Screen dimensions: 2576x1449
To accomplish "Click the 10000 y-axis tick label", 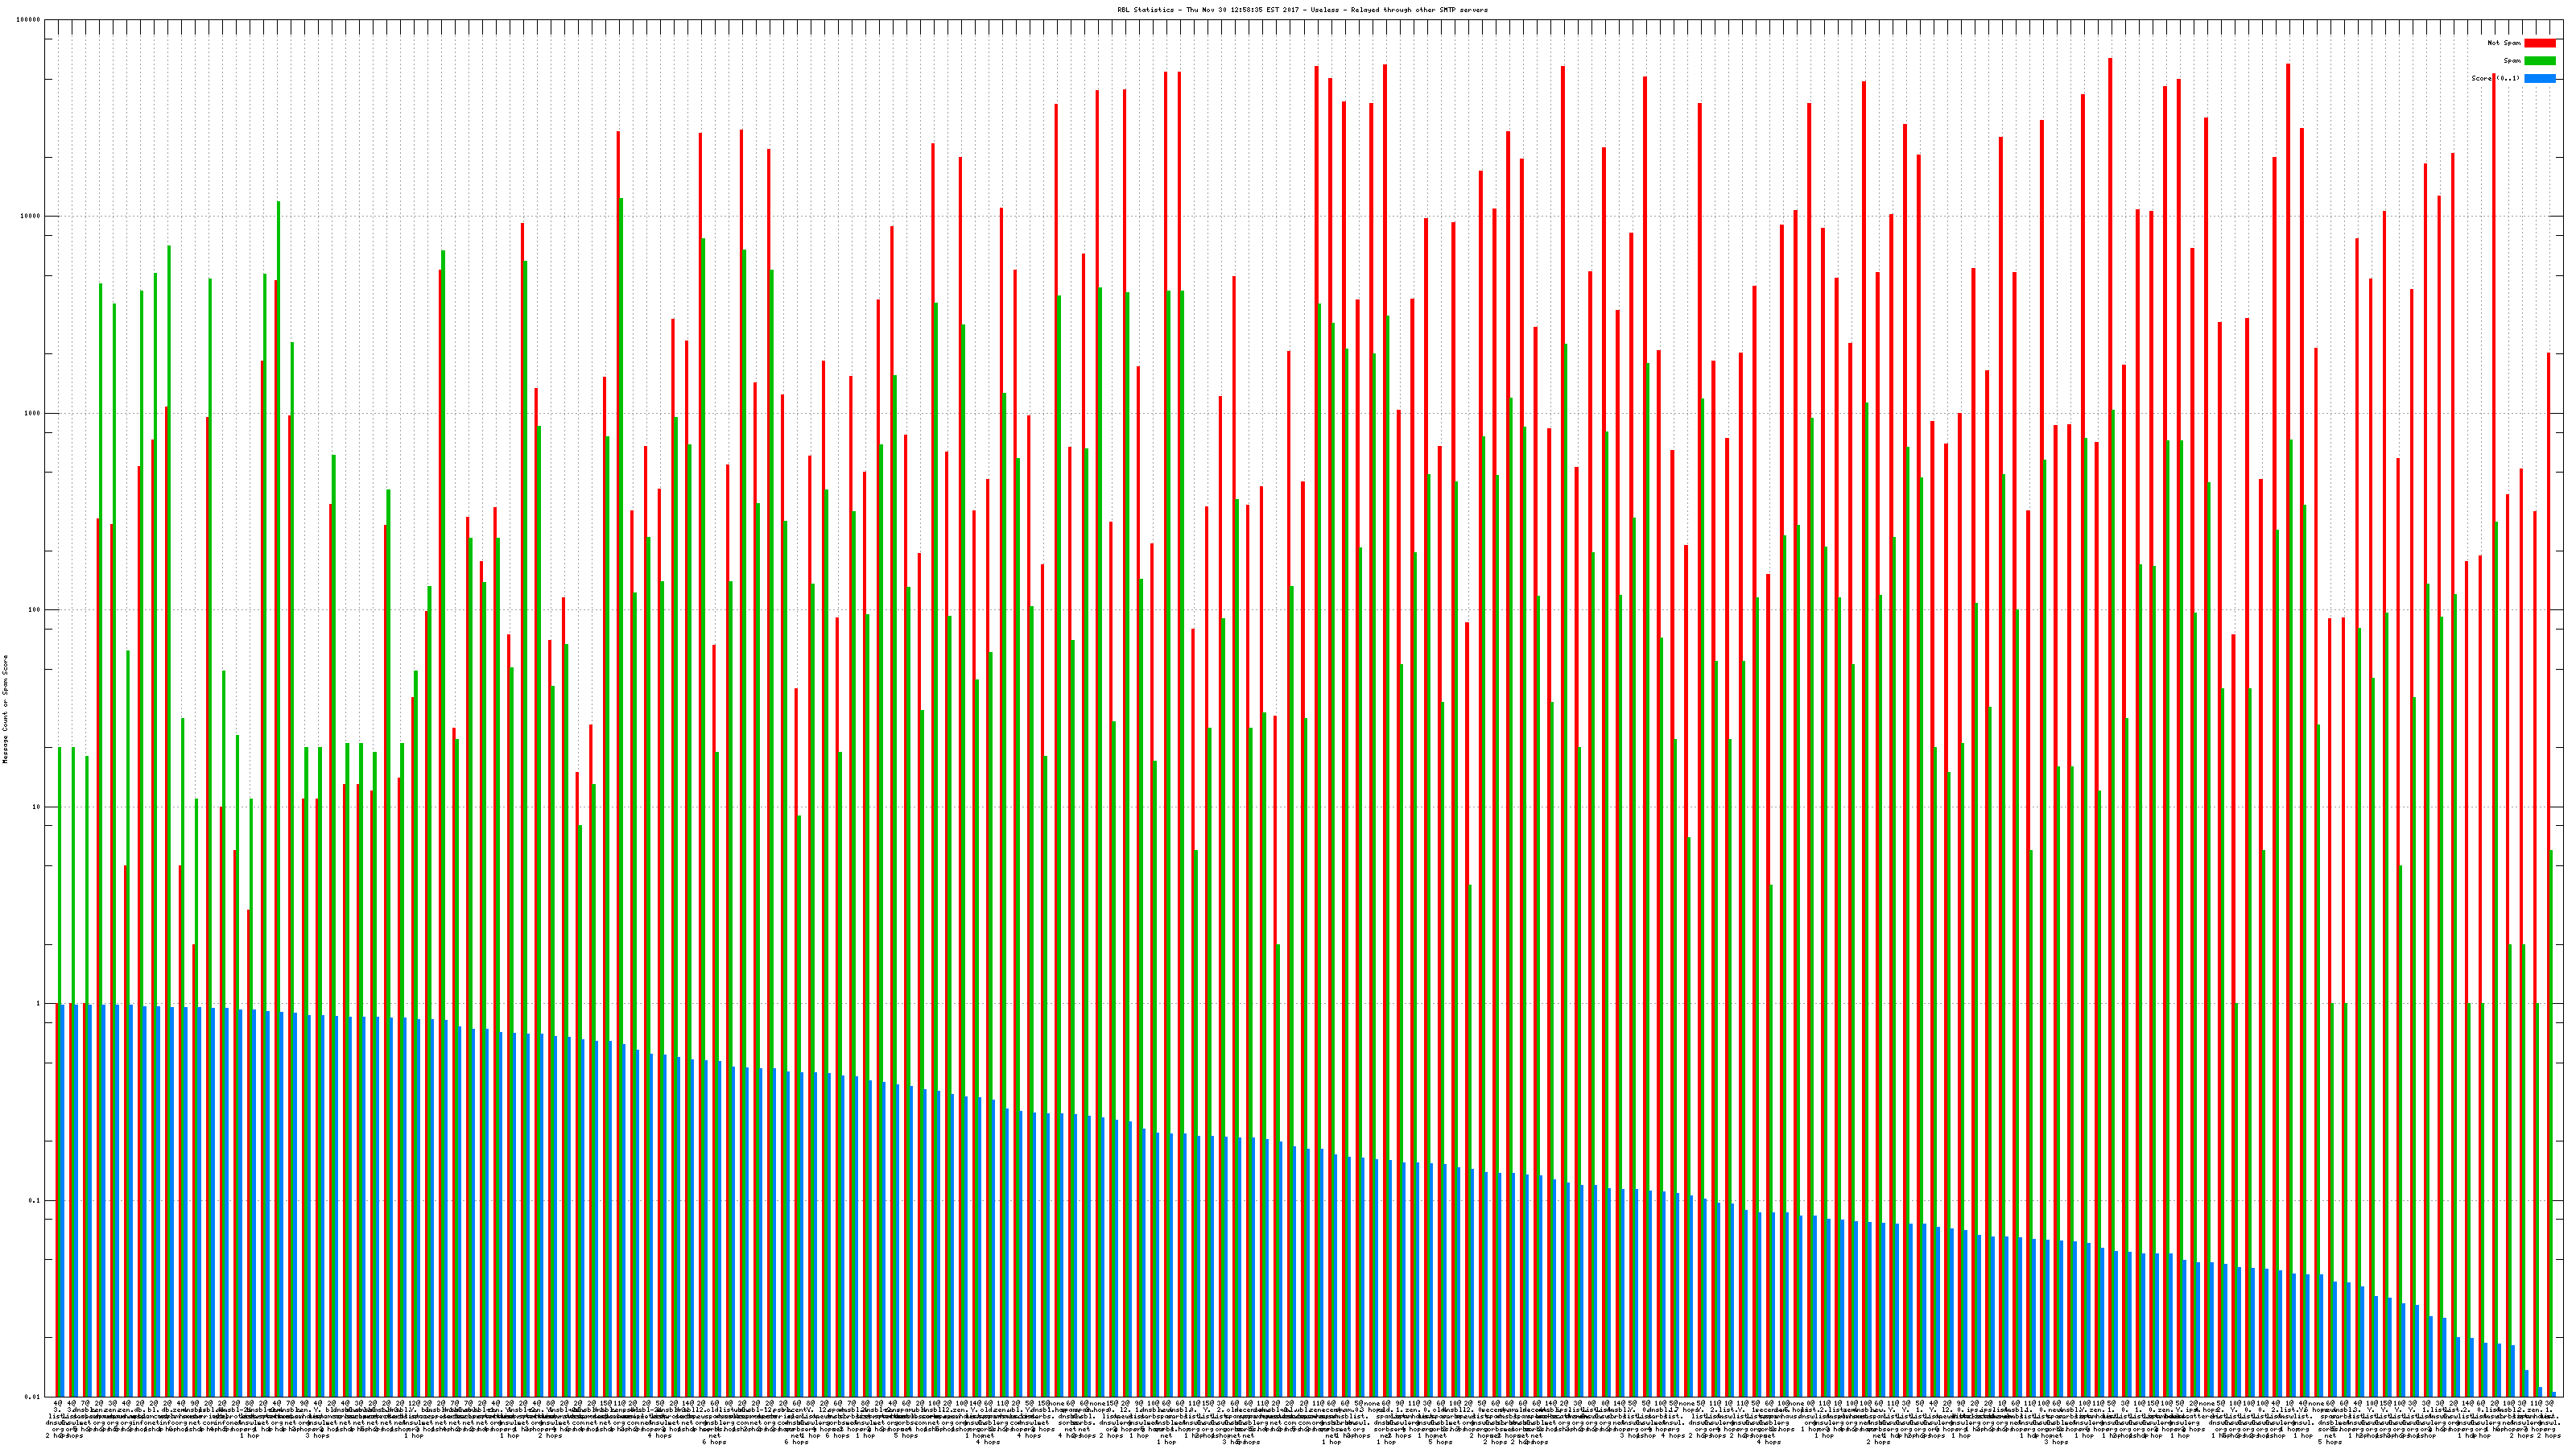I will tap(31, 217).
